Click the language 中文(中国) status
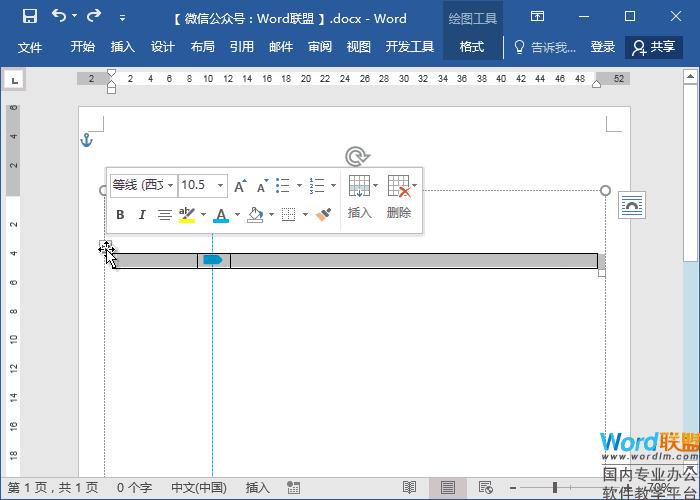Image resolution: width=700 pixels, height=500 pixels. point(199,488)
